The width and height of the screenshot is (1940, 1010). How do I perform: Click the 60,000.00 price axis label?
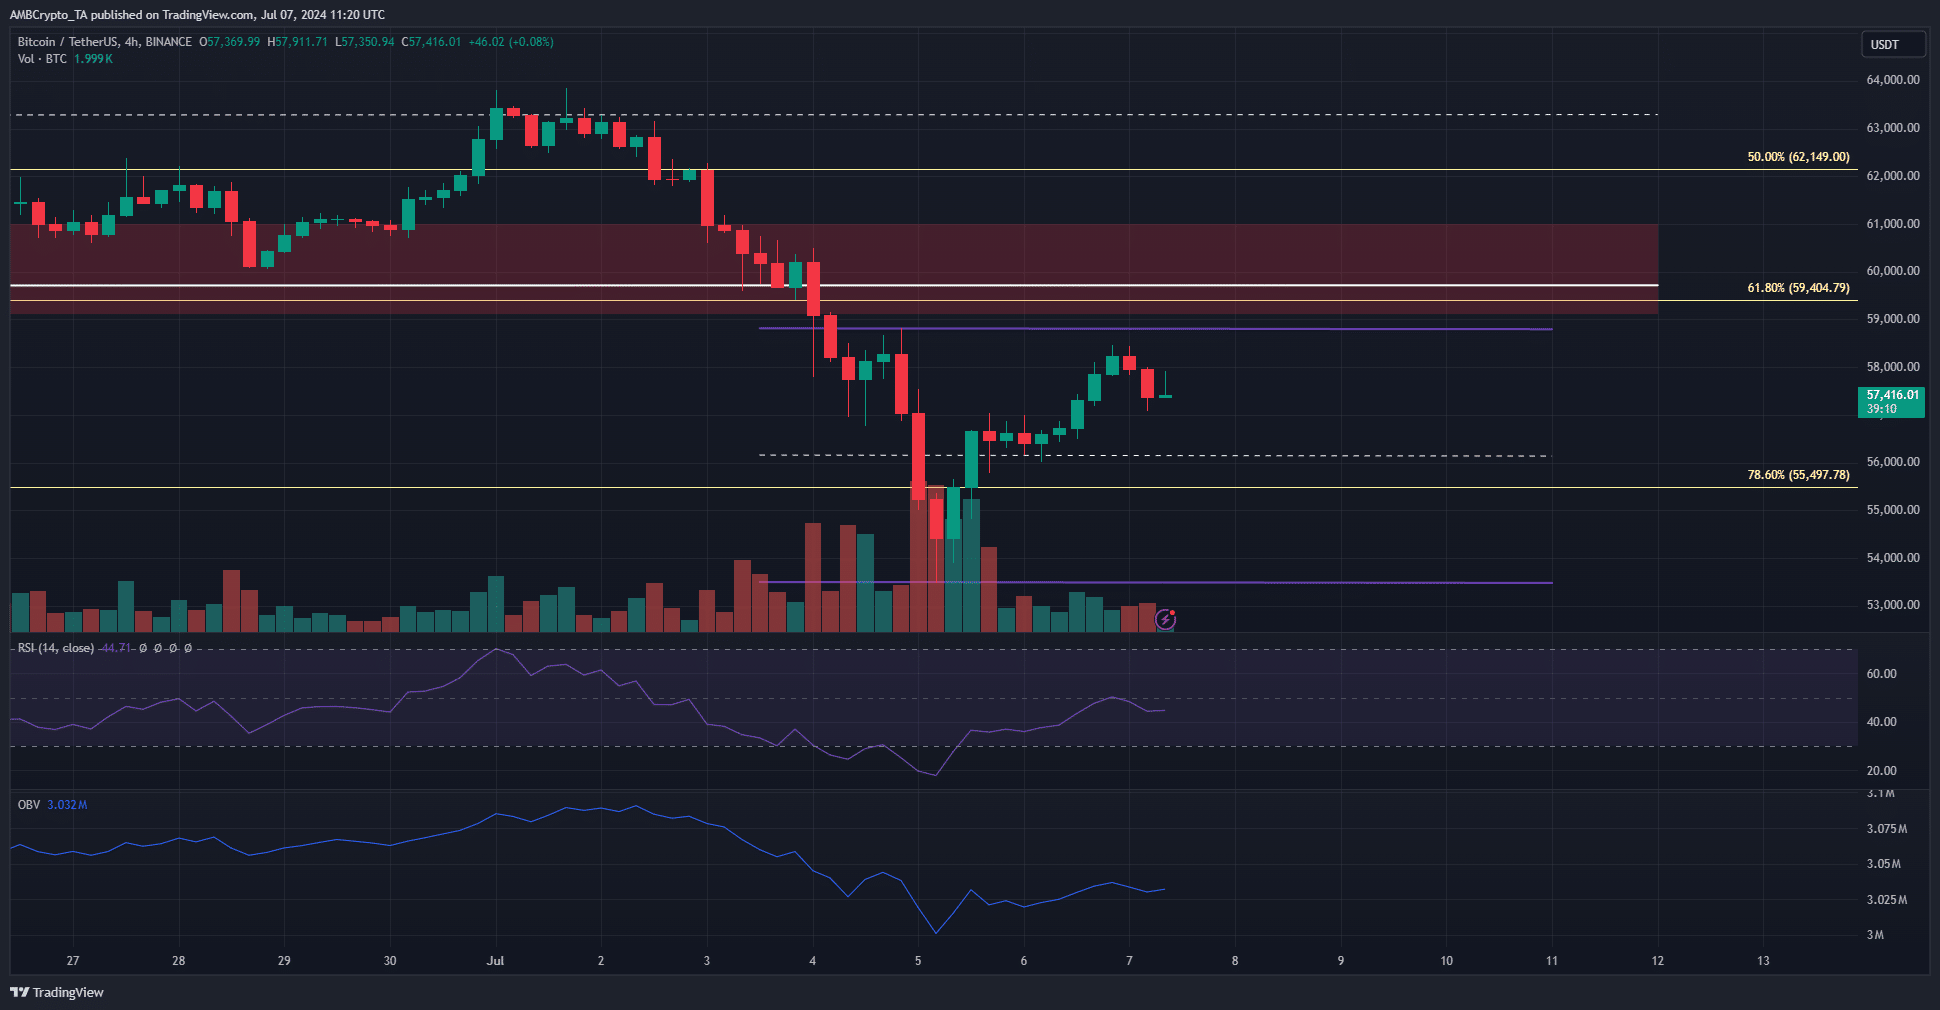[1893, 271]
